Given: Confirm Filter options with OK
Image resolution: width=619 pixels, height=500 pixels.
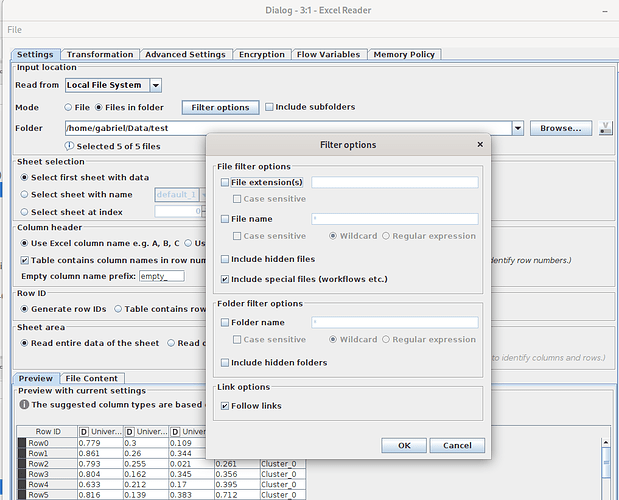Looking at the screenshot, I should coord(404,446).
